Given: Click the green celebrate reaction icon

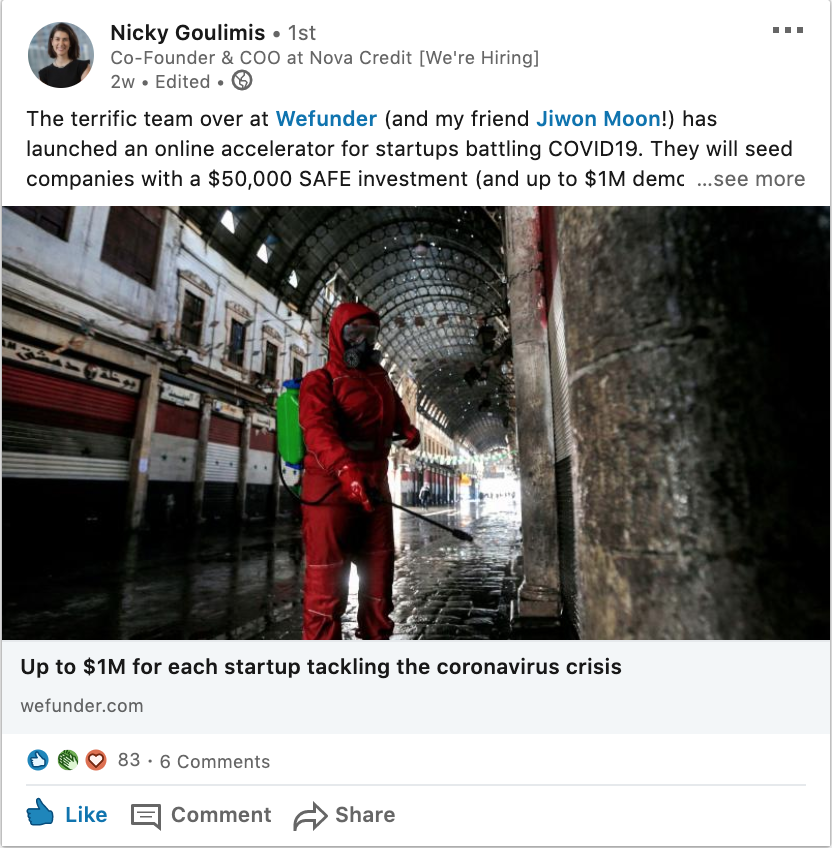Looking at the screenshot, I should coord(68,760).
